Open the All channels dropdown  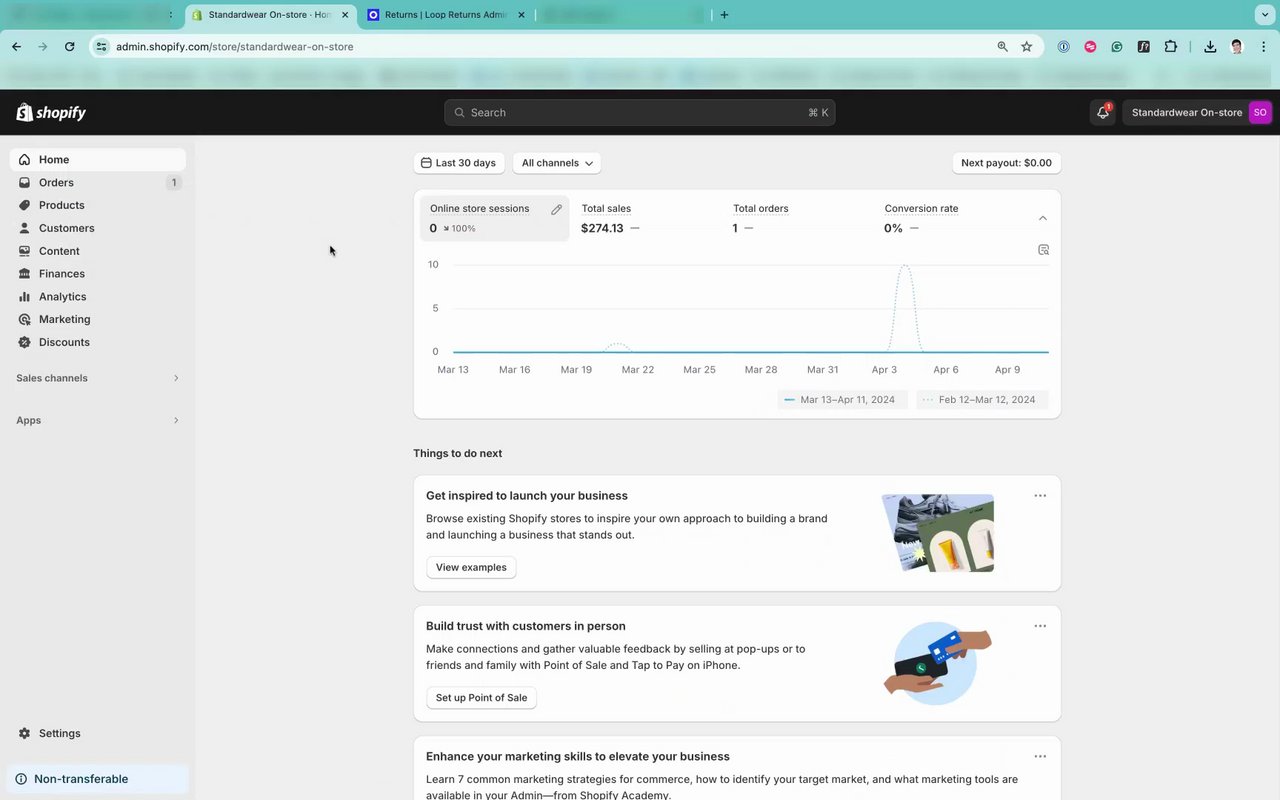[557, 163]
